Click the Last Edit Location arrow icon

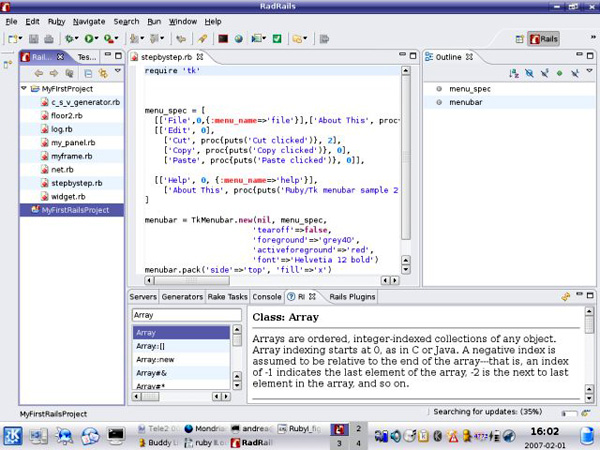tap(181, 39)
